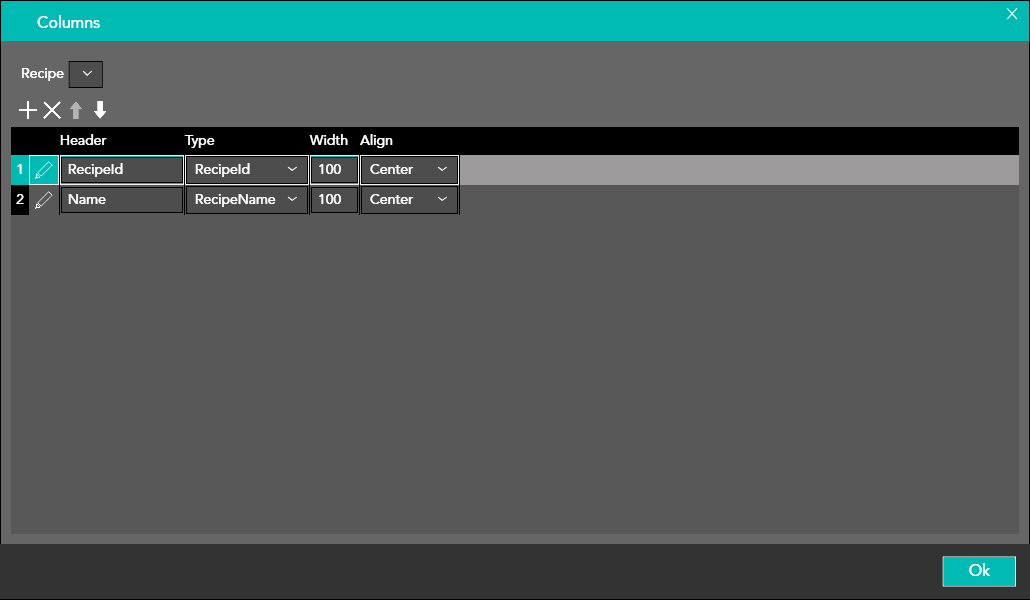Click pencil edit icon in row 2
Image resolution: width=1030 pixels, height=600 pixels.
coord(43,200)
